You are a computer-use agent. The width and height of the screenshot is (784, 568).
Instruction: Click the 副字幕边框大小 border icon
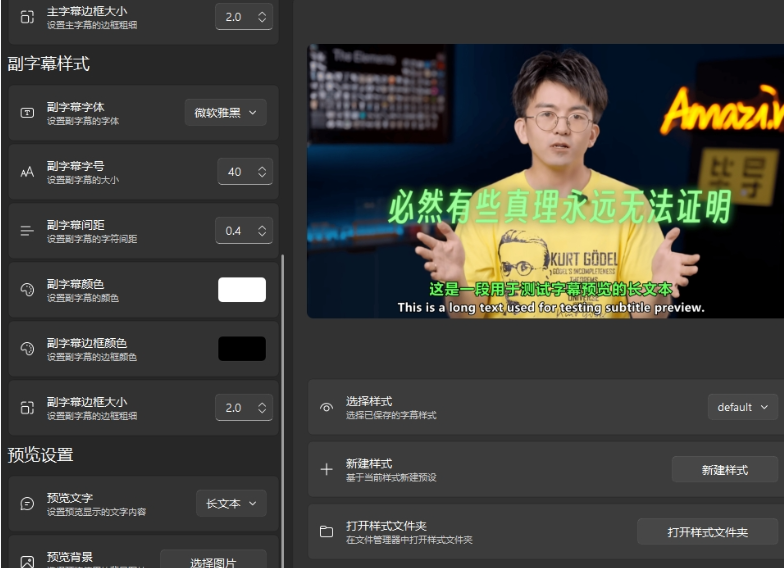click(27, 408)
